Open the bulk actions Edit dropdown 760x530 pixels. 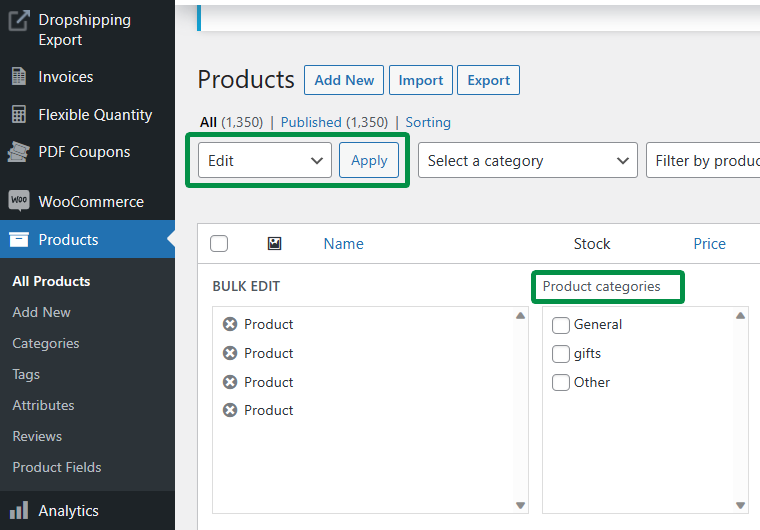point(265,160)
